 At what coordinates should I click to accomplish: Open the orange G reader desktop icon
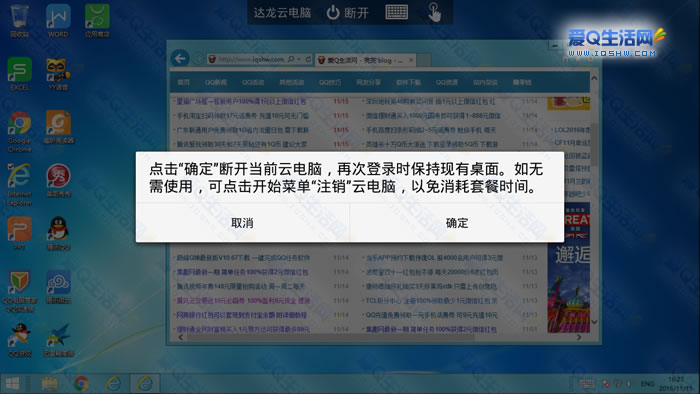58,127
